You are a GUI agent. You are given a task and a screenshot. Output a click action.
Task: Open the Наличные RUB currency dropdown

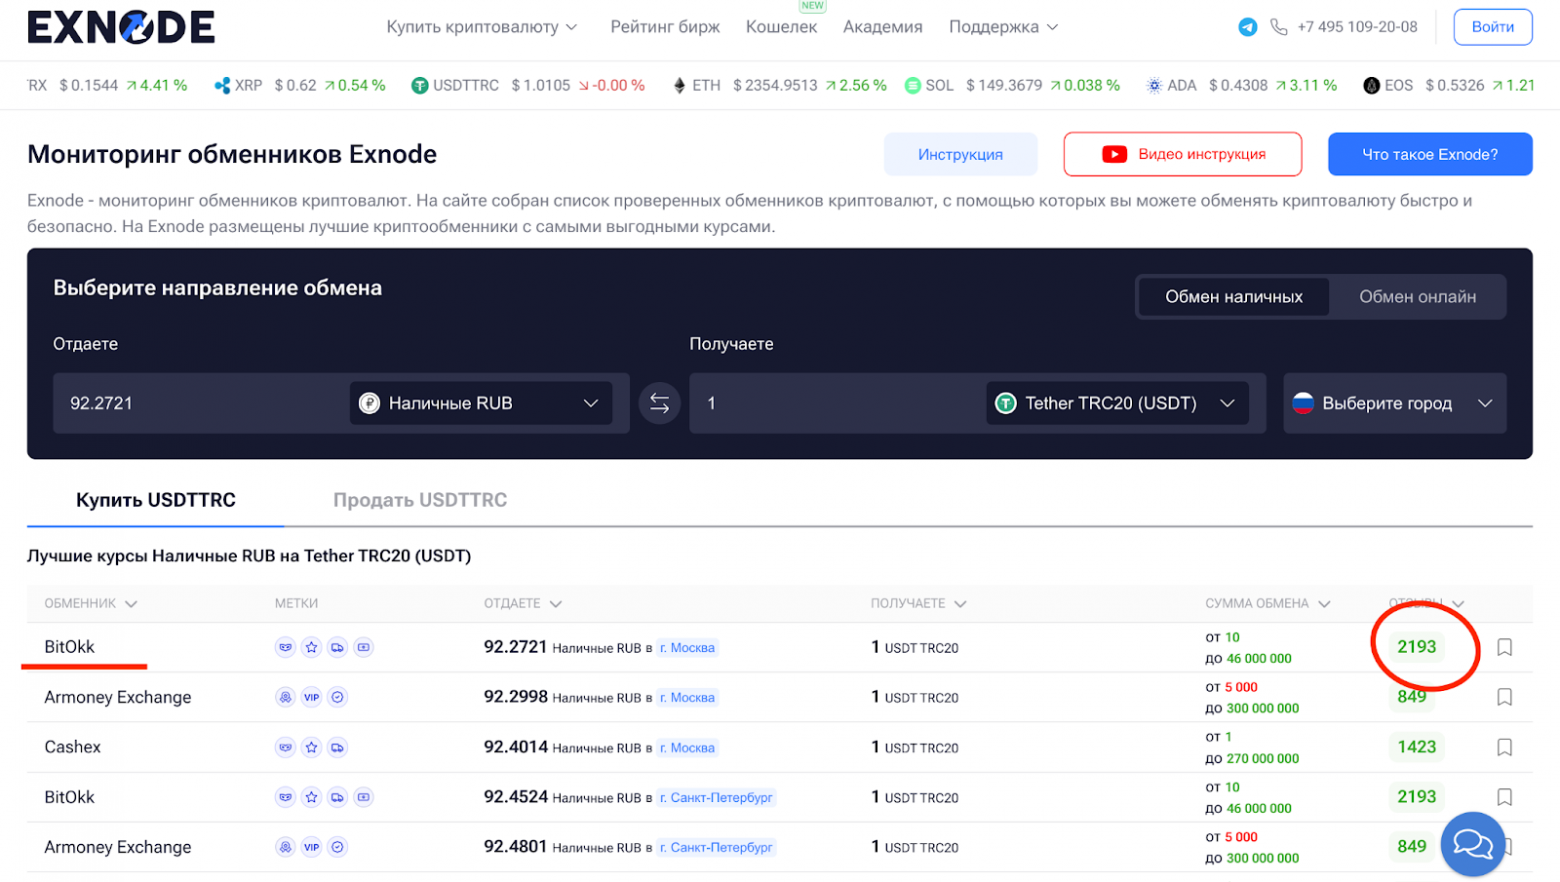pos(480,403)
